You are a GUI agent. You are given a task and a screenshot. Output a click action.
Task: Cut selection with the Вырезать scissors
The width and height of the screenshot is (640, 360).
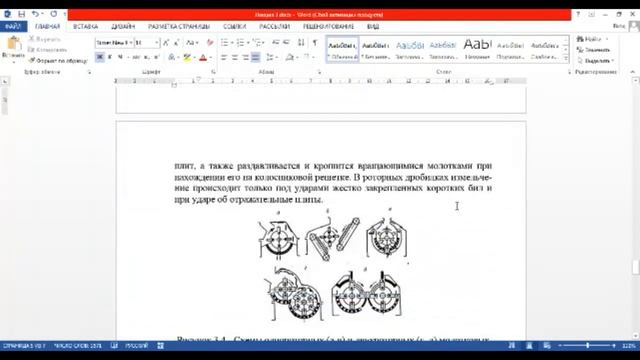44,39
